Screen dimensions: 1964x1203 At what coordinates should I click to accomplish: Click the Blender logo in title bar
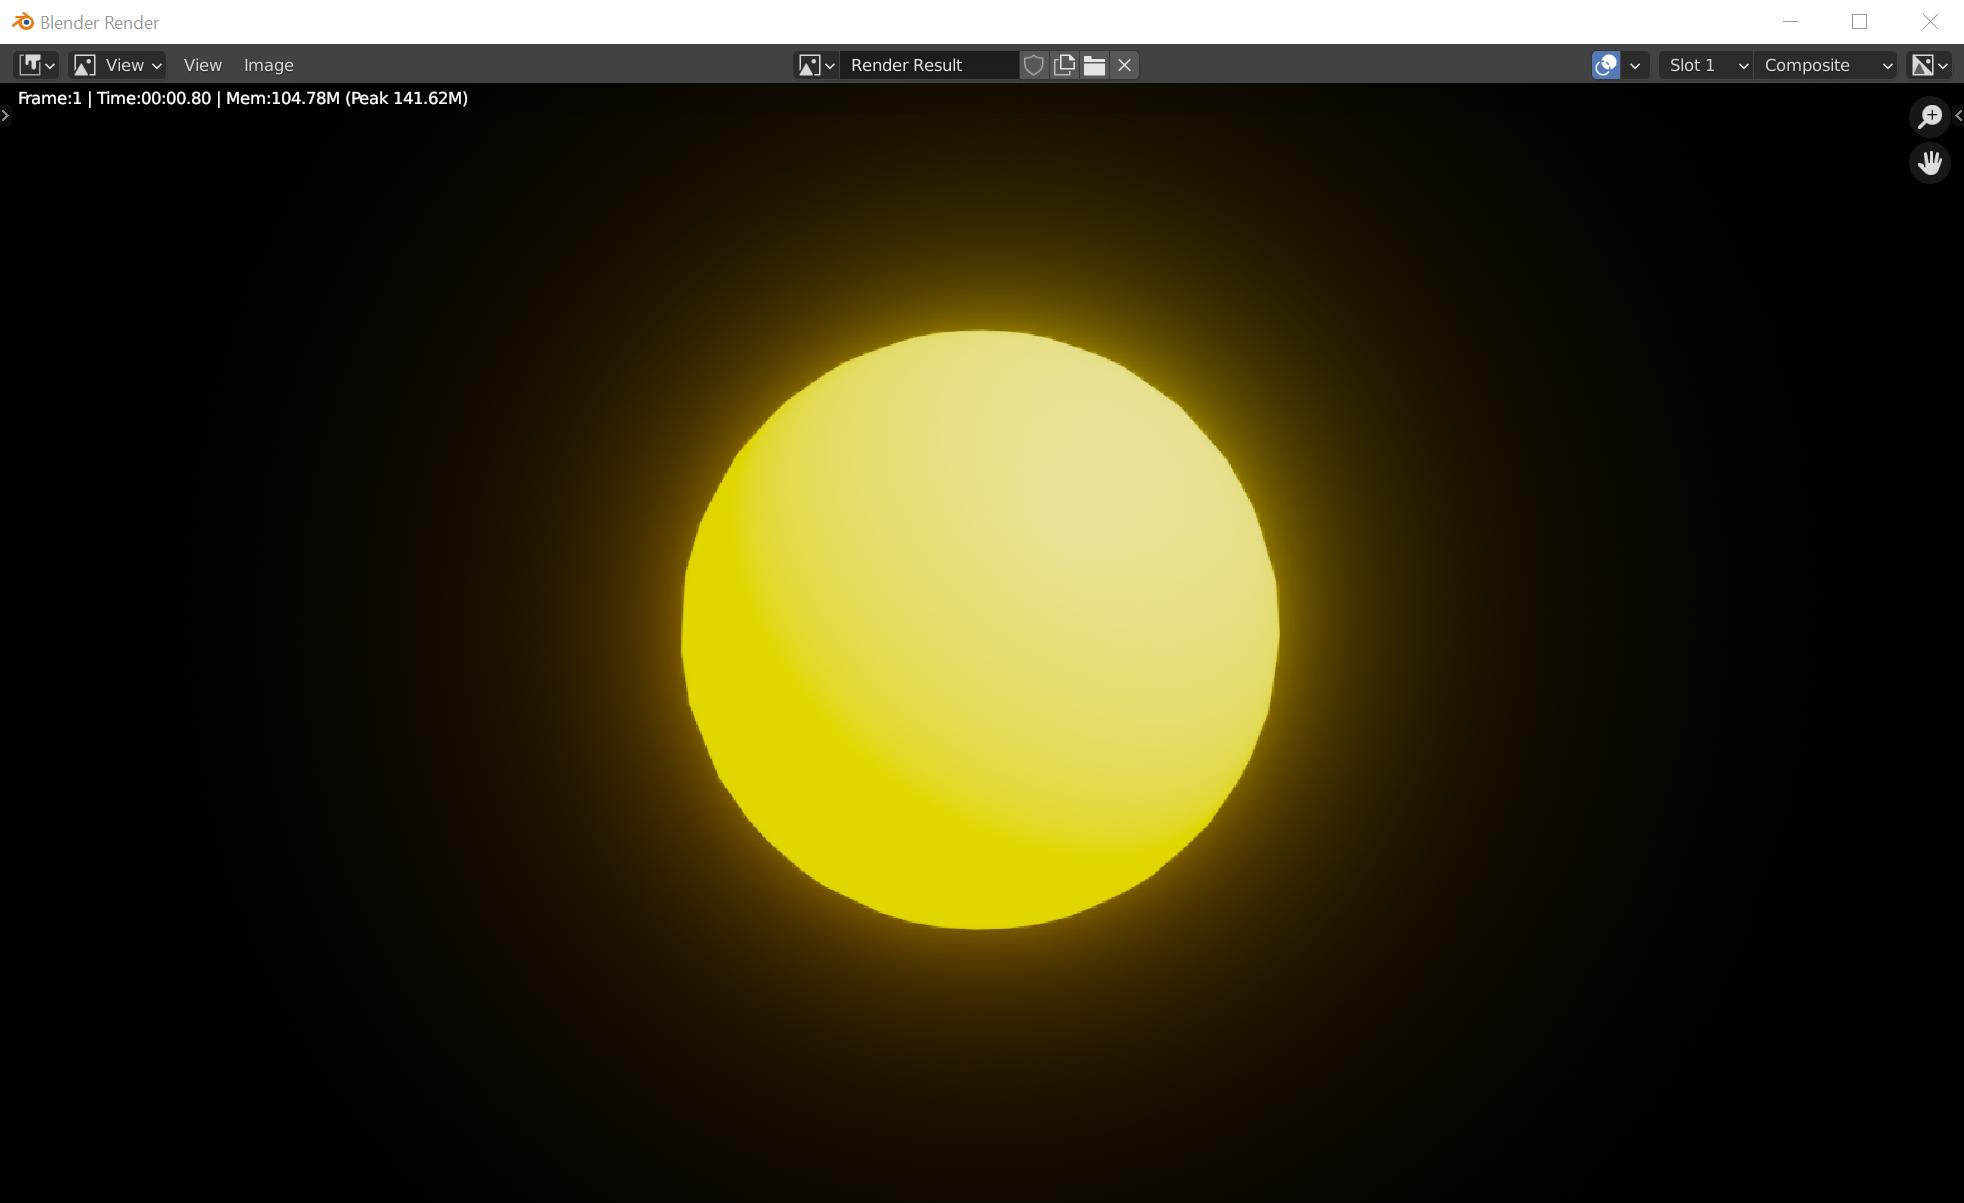tap(22, 21)
